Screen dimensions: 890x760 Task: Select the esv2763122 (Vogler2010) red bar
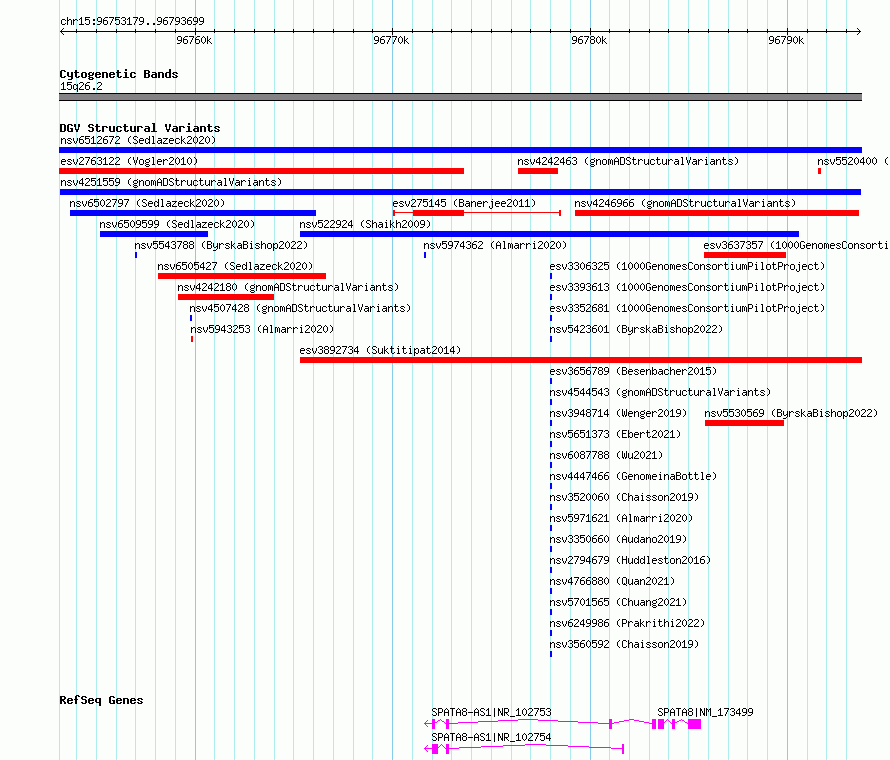point(262,171)
